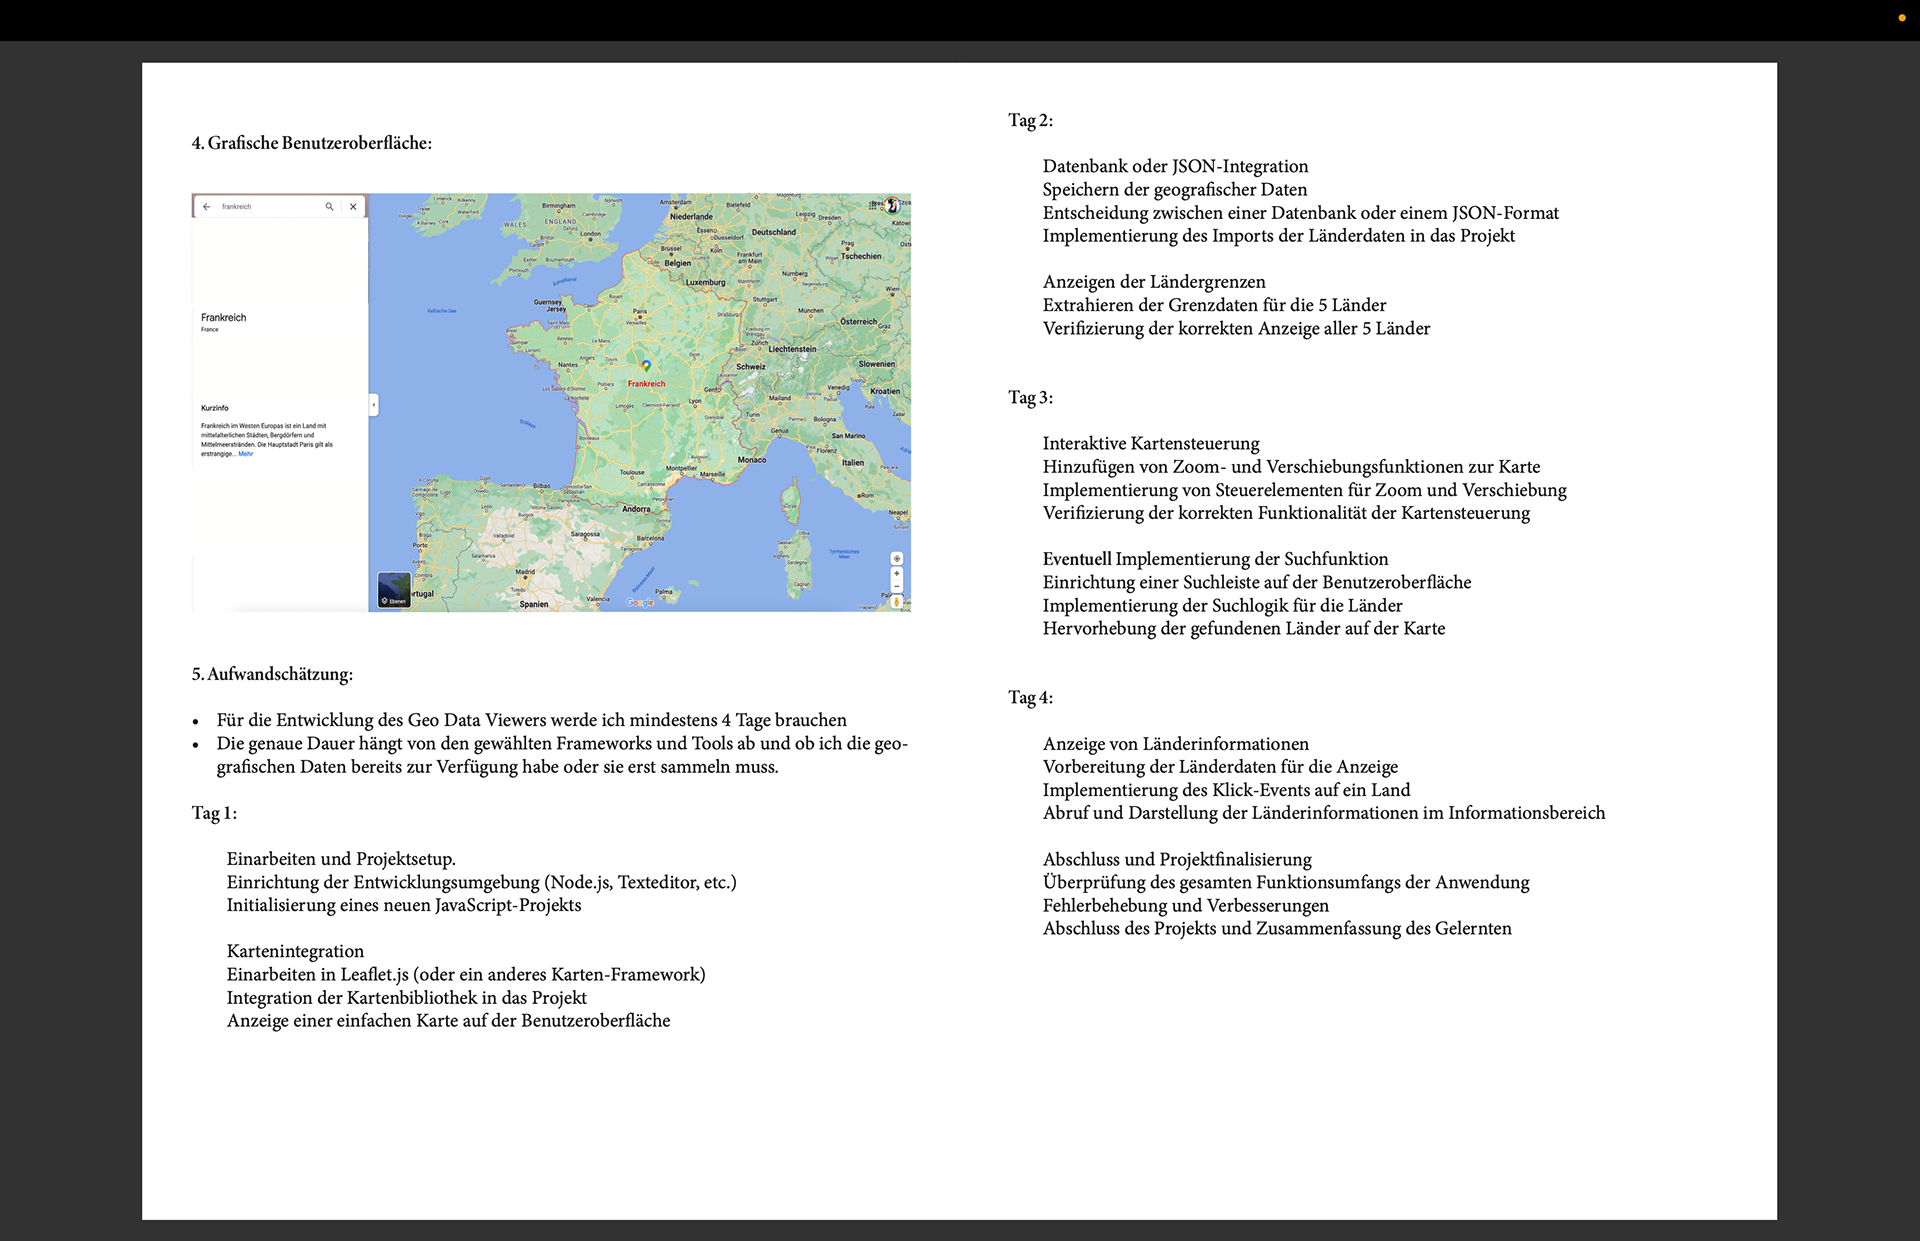Click the first bullet about needing mindestens 4 Tage
The width and height of the screenshot is (1920, 1241).
(x=531, y=720)
